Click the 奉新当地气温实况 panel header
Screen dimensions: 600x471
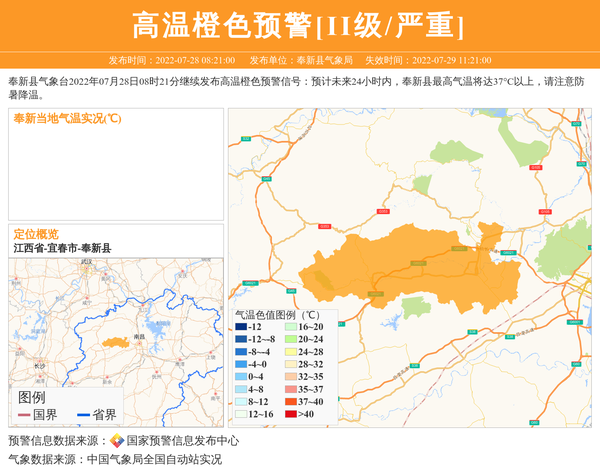(68, 118)
